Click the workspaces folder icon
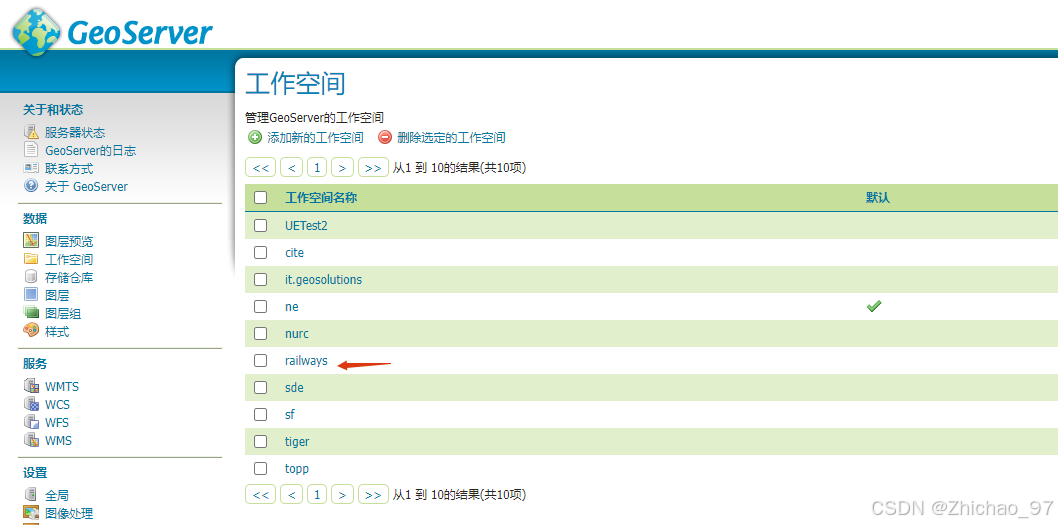This screenshot has width=1058, height=525. coord(31,258)
